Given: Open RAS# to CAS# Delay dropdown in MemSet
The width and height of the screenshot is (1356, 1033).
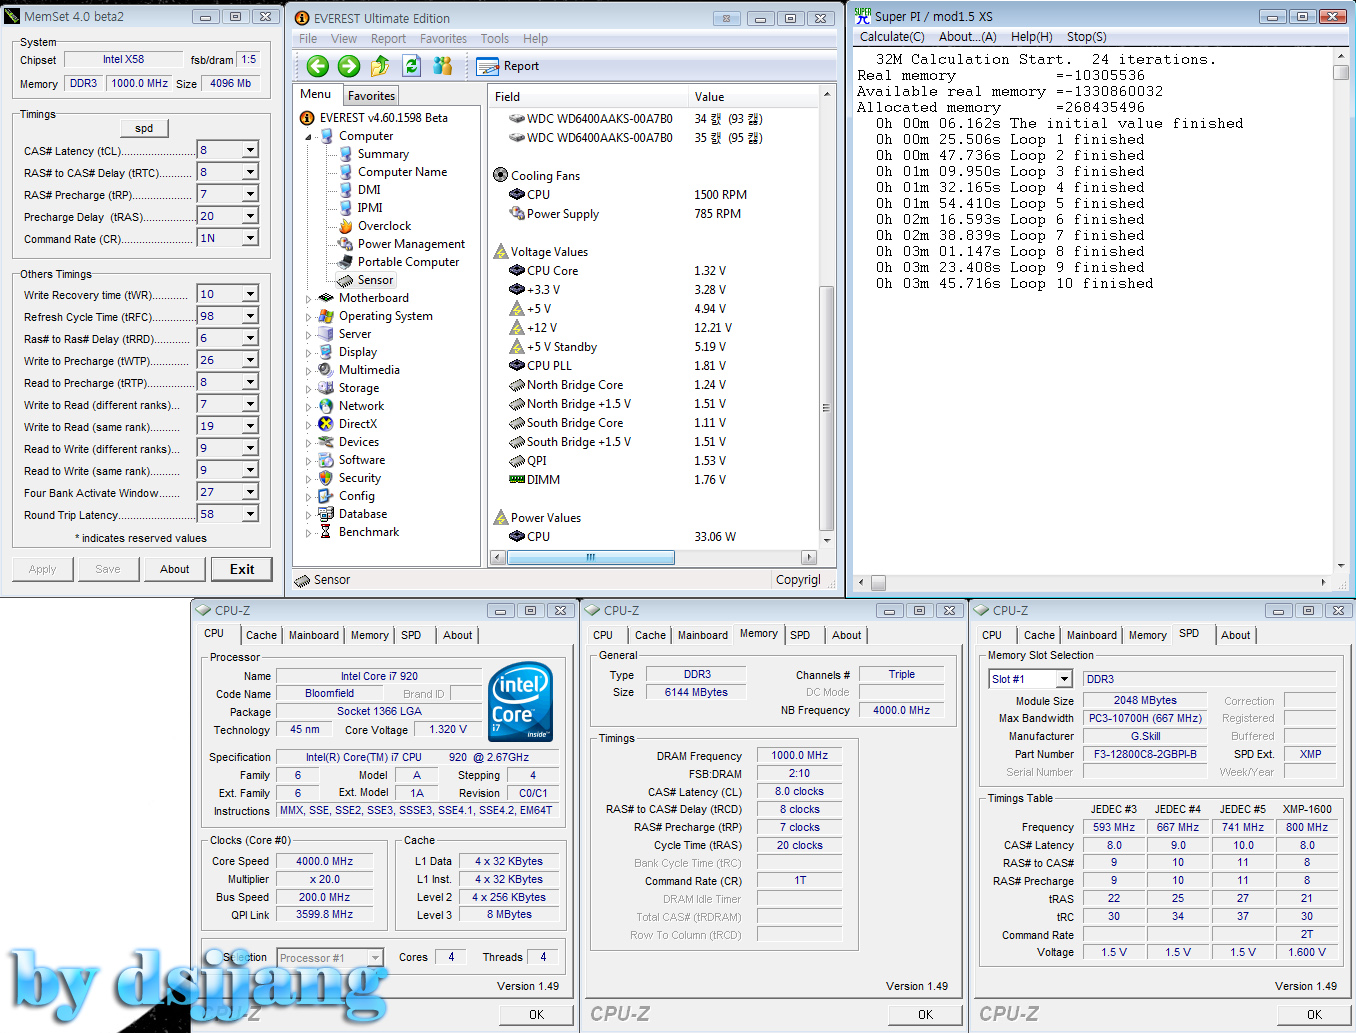Looking at the screenshot, I should (x=250, y=172).
